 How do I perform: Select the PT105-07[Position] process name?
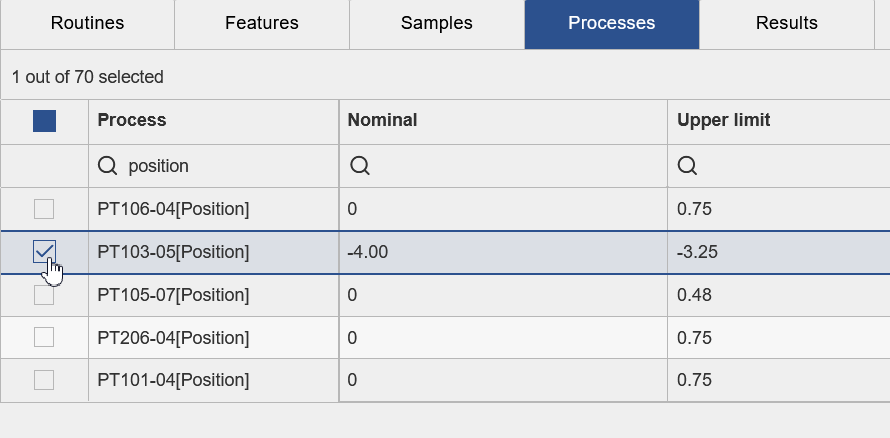click(173, 295)
